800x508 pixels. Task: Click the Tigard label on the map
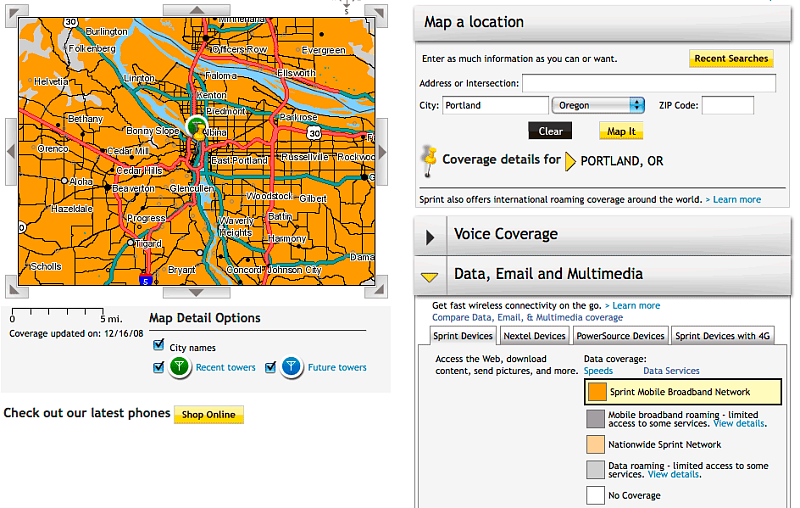pos(148,244)
